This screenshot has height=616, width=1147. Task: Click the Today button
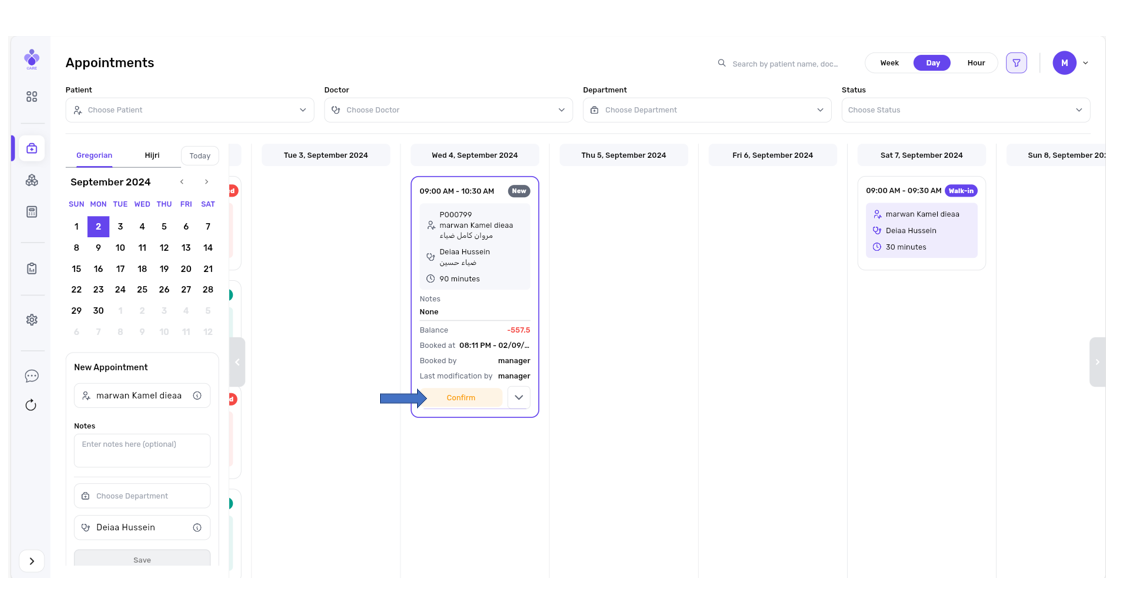tap(200, 156)
